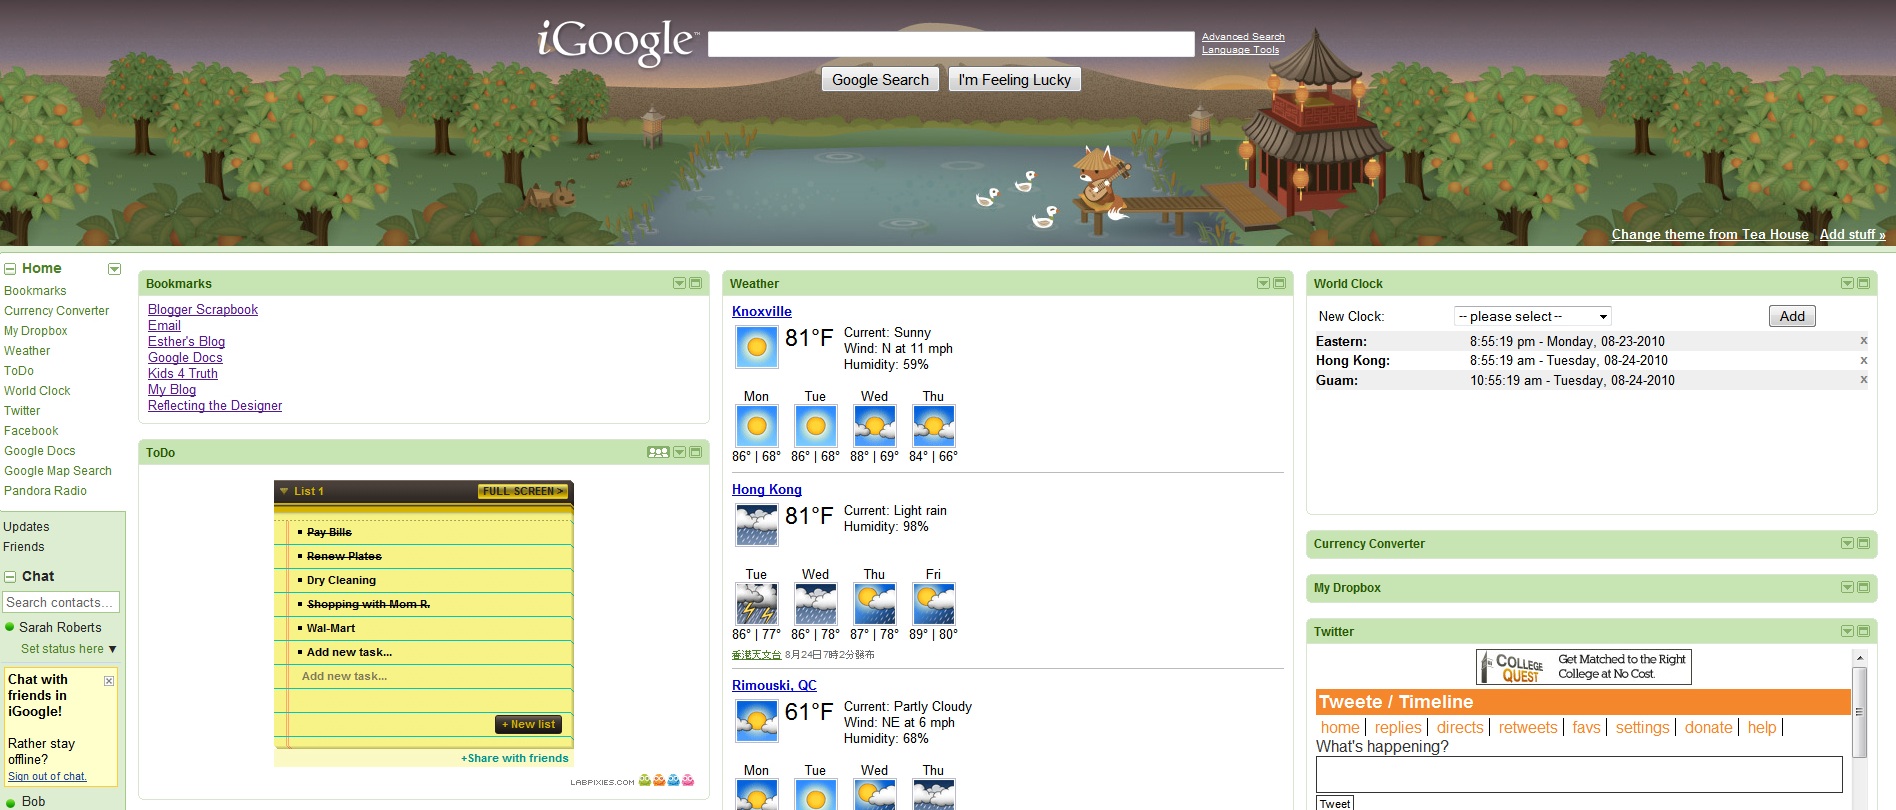Select My Dropbox in left sidebar

pyautogui.click(x=36, y=331)
